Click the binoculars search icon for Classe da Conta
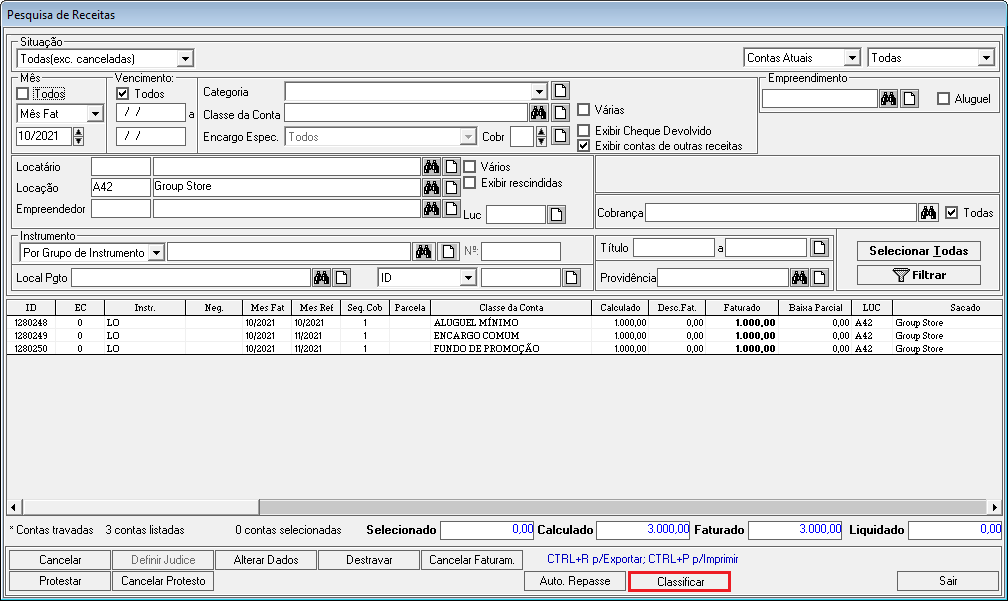1008x601 pixels. pyautogui.click(x=538, y=113)
